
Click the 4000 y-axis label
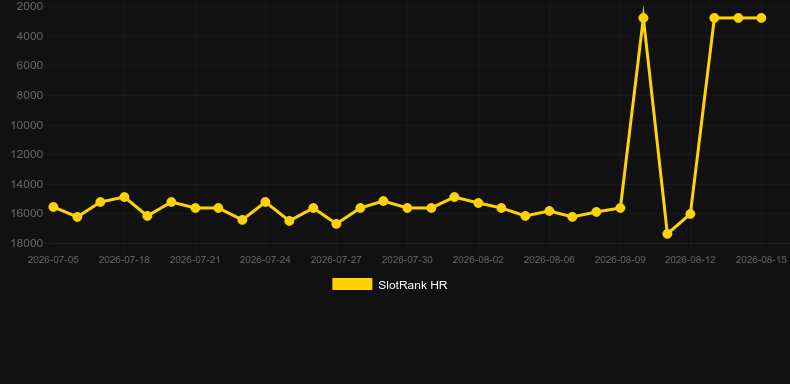point(30,36)
